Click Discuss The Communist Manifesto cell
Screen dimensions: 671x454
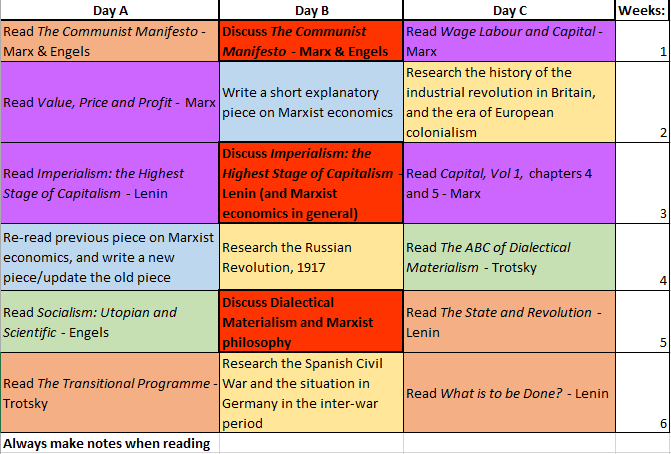311,41
